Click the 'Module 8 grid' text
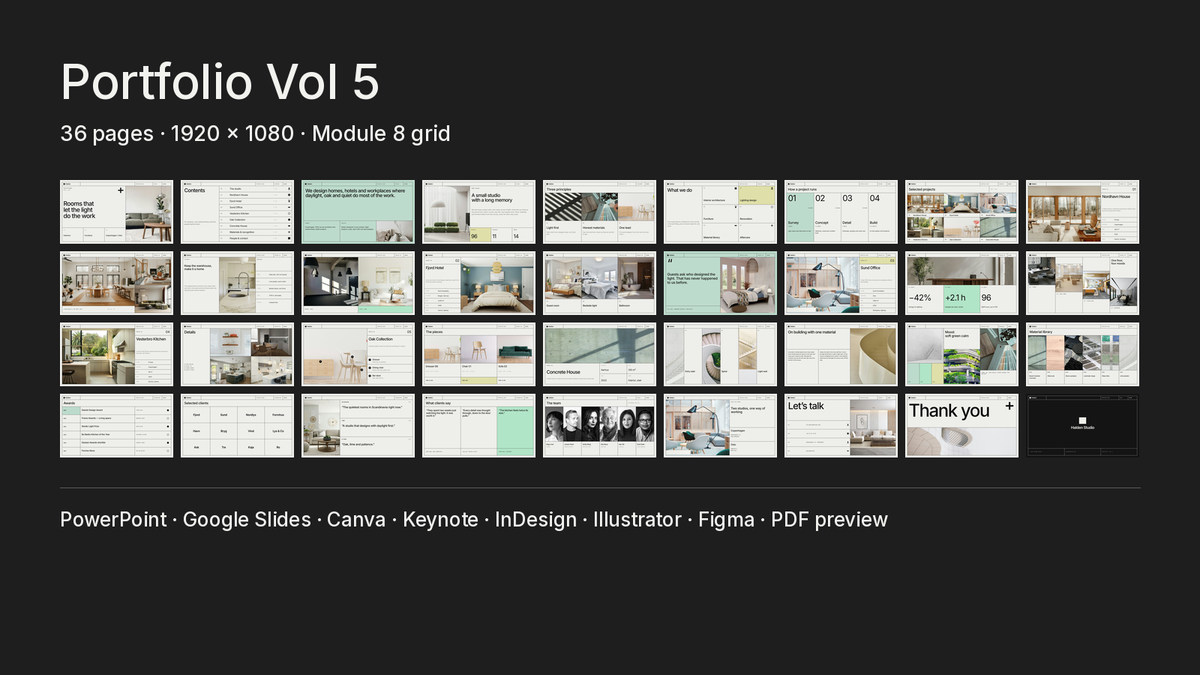 381,133
